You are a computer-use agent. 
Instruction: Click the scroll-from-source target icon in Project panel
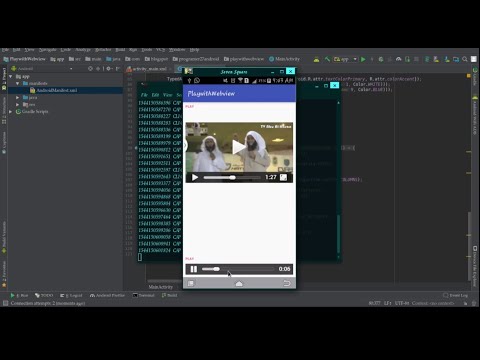click(x=90, y=69)
